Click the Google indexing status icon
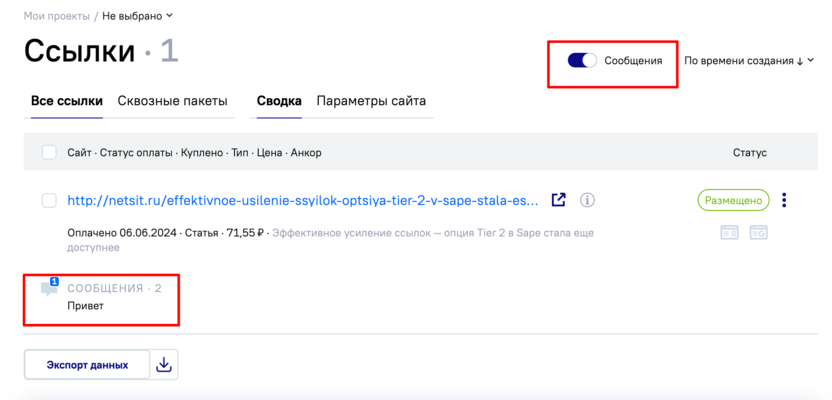 coord(759,232)
